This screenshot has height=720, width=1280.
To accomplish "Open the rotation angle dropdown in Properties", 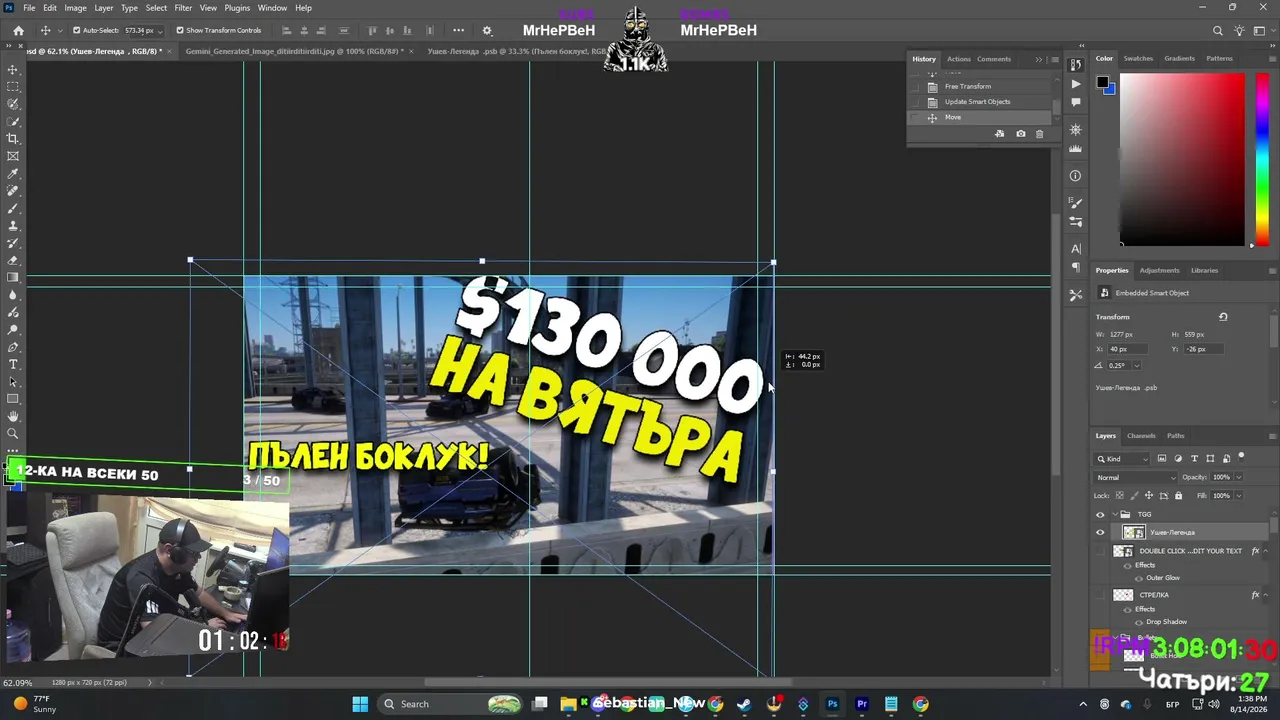I will tap(1136, 366).
